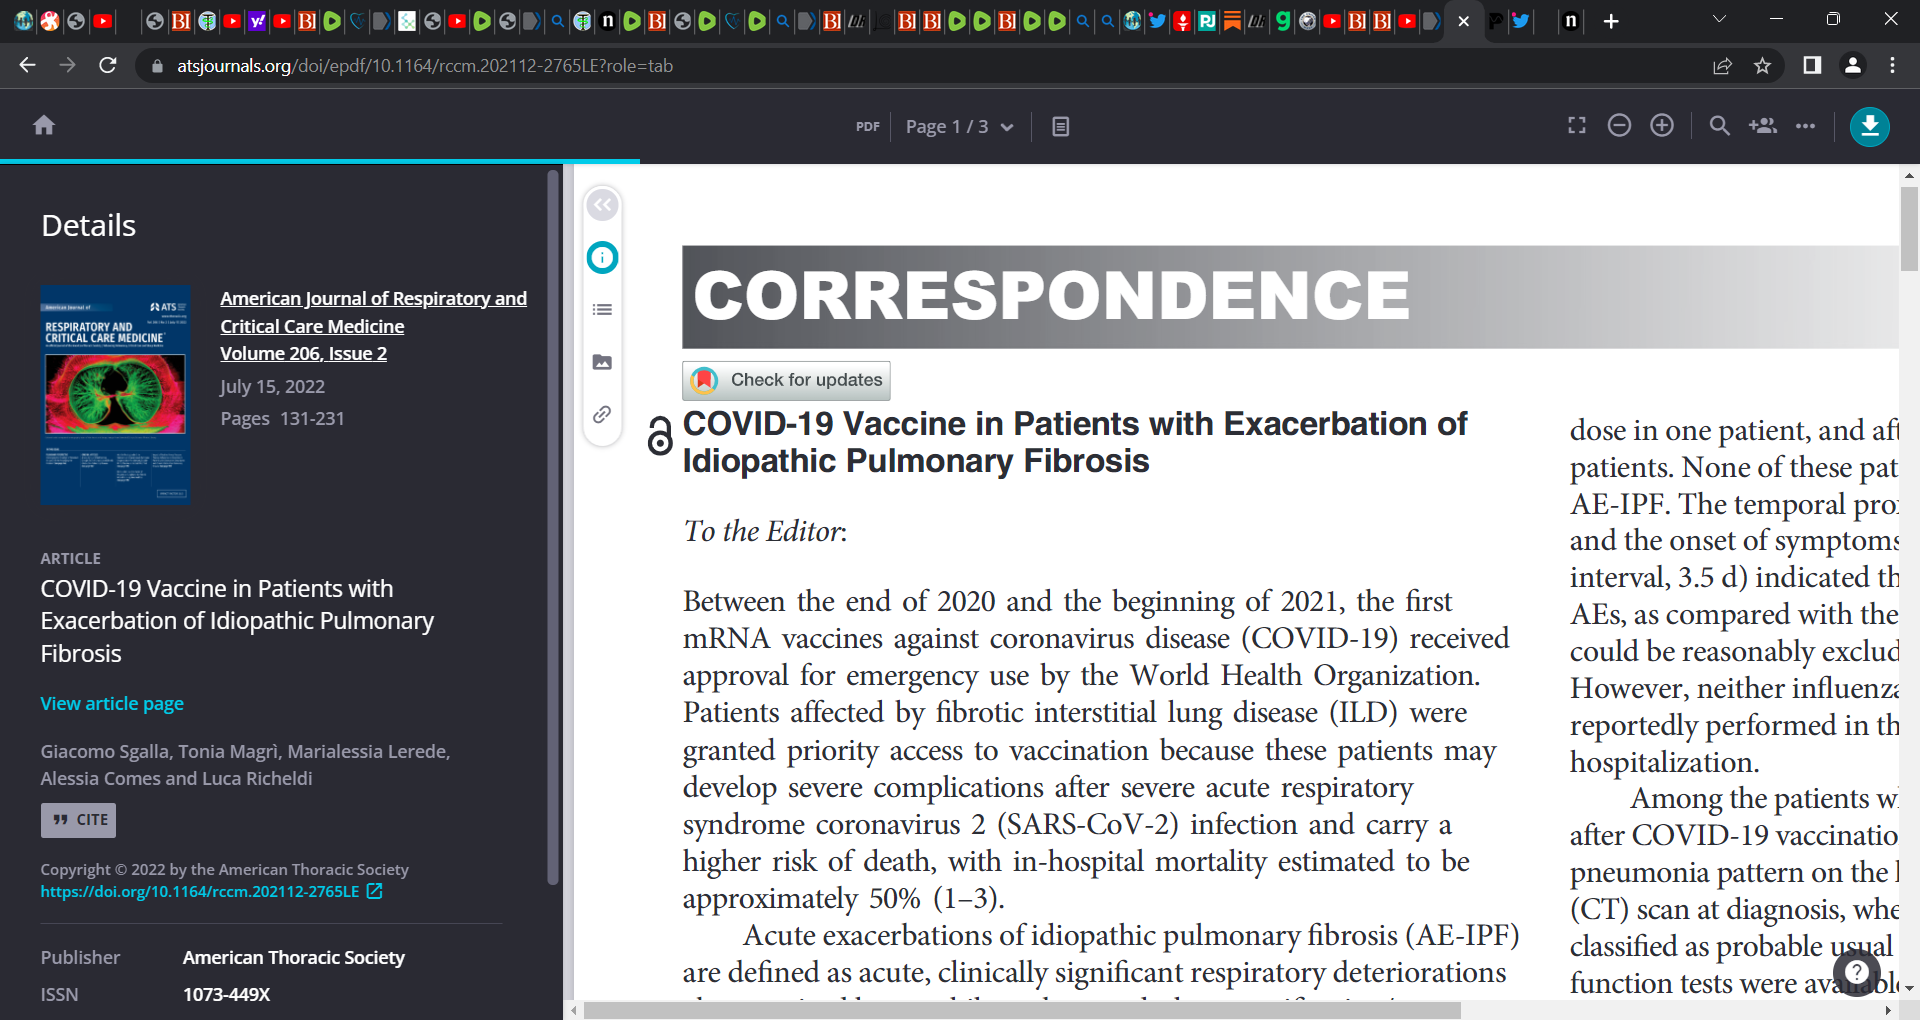
Task: Click the date July 15, 2022
Action: click(272, 387)
